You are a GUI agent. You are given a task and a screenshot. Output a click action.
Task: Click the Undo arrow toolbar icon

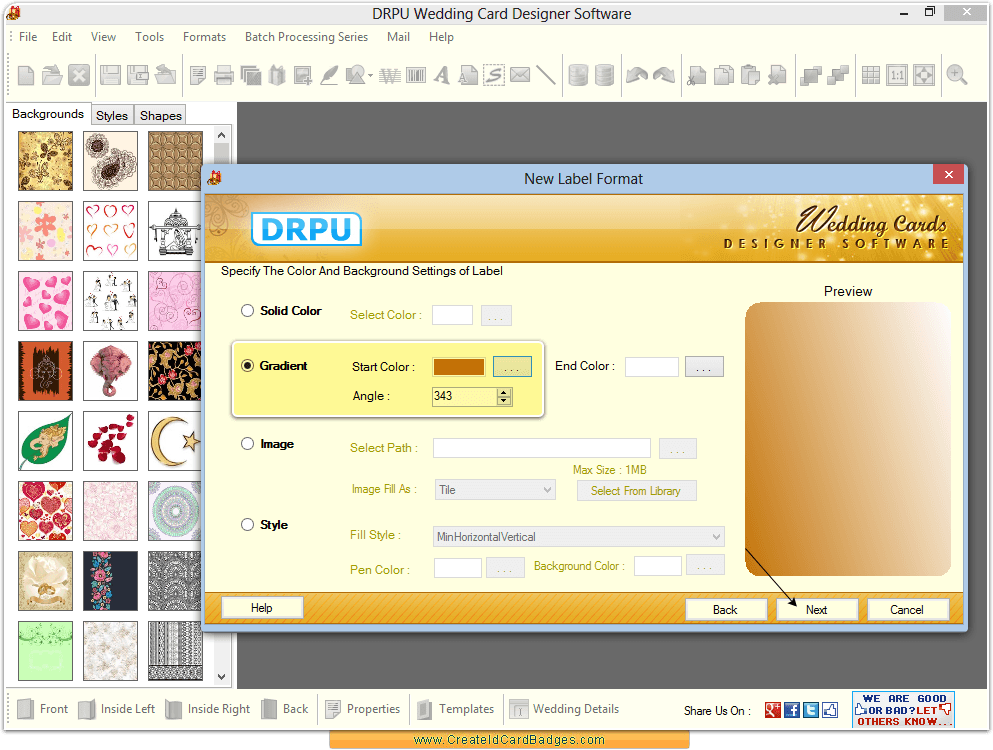click(x=636, y=75)
